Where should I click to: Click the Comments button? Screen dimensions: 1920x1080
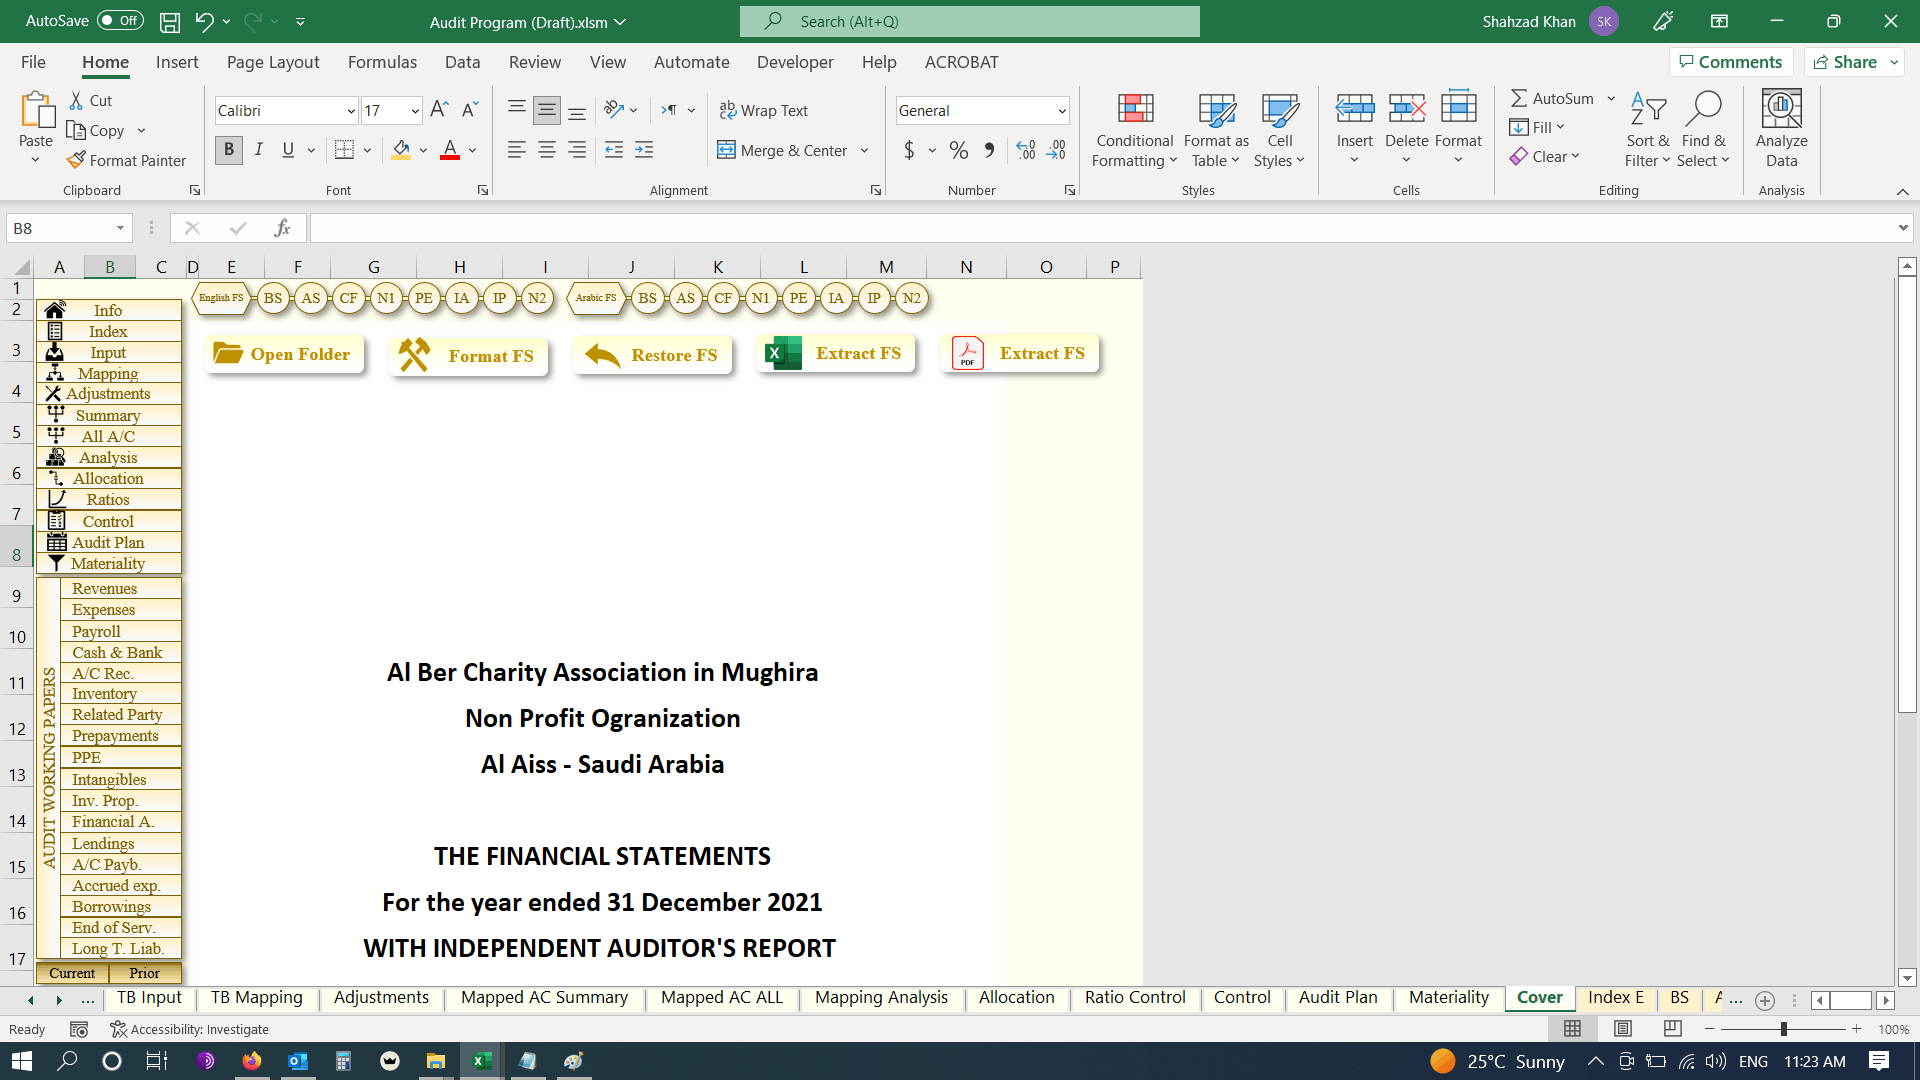pos(1731,62)
